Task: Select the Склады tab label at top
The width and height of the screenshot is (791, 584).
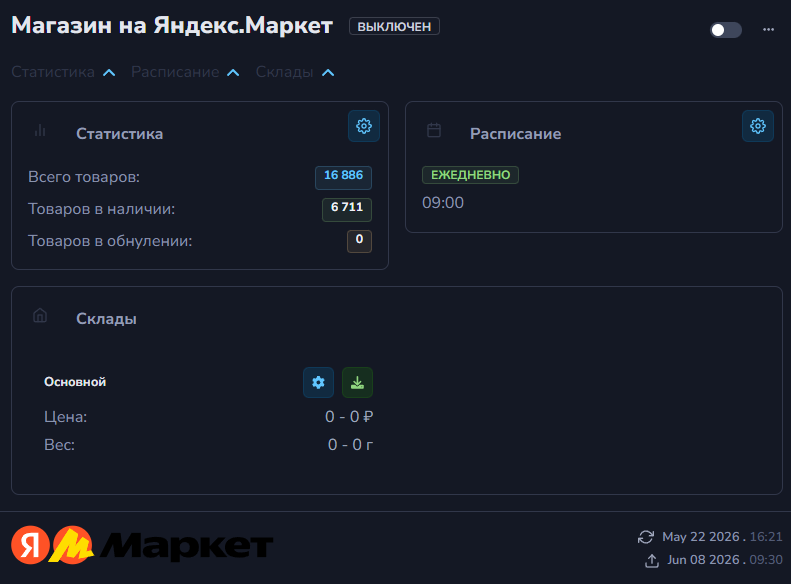Action: click(x=285, y=72)
